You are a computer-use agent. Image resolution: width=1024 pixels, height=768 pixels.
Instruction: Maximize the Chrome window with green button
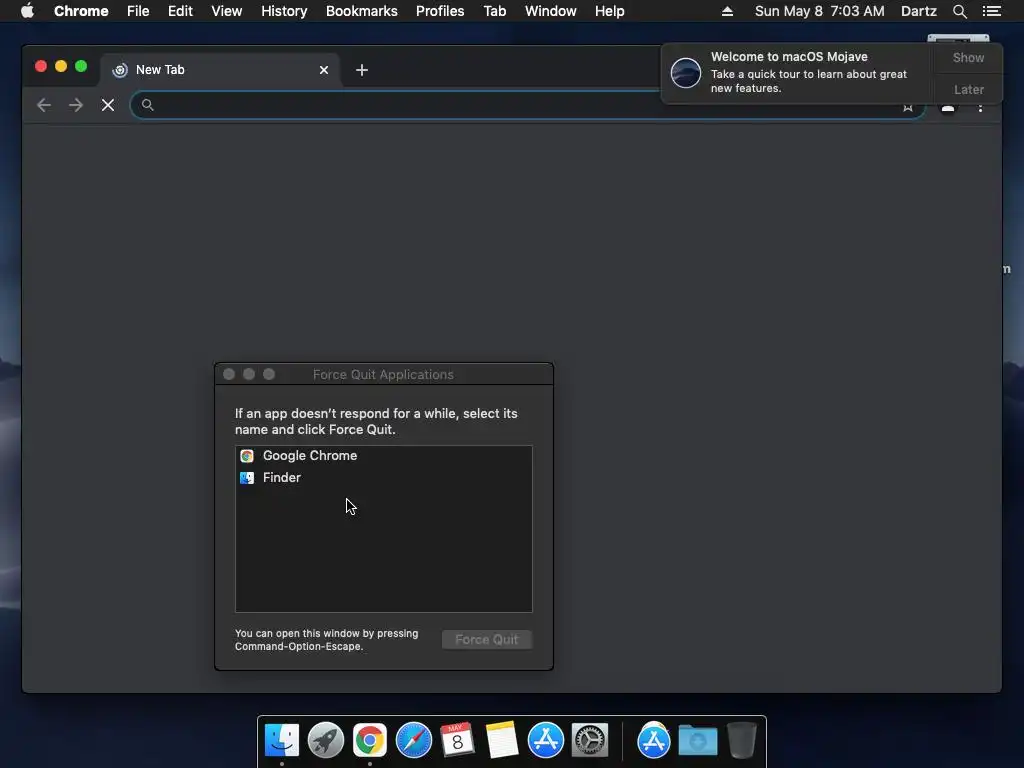coord(81,67)
